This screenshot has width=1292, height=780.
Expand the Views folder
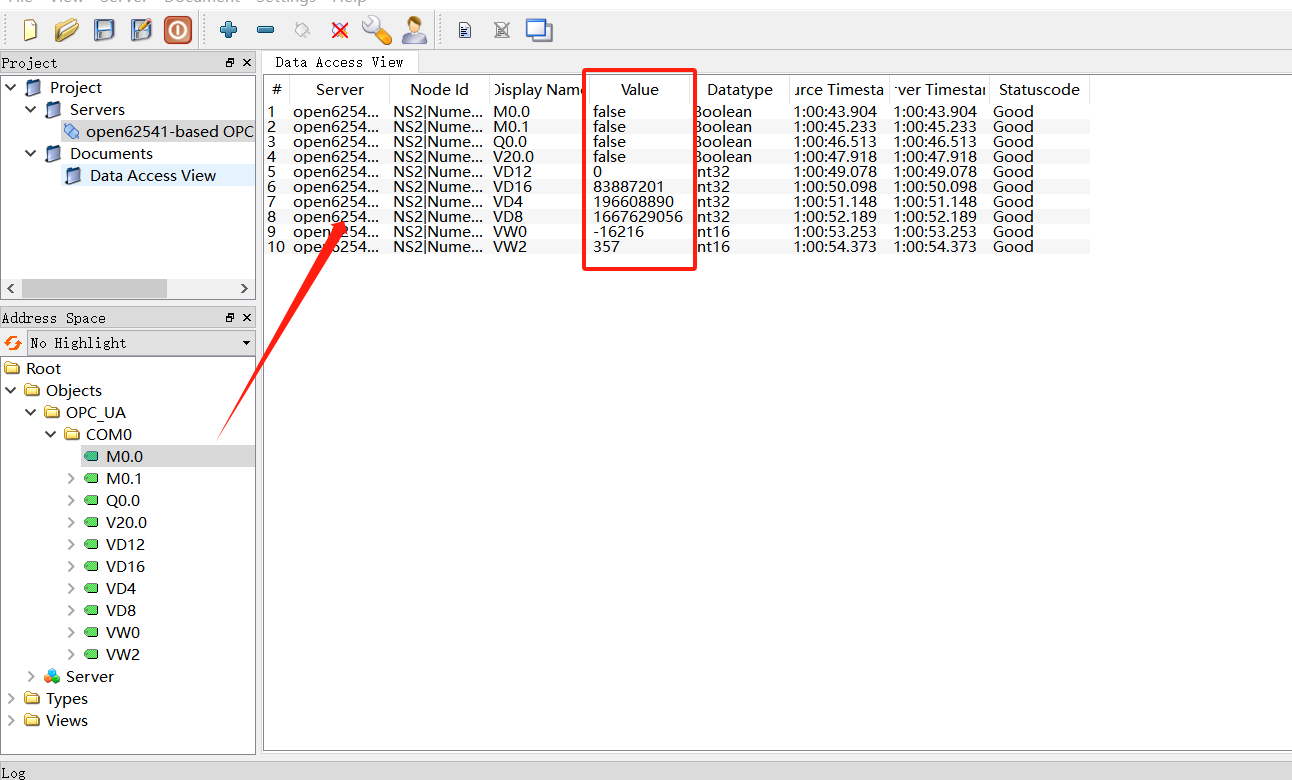point(10,721)
